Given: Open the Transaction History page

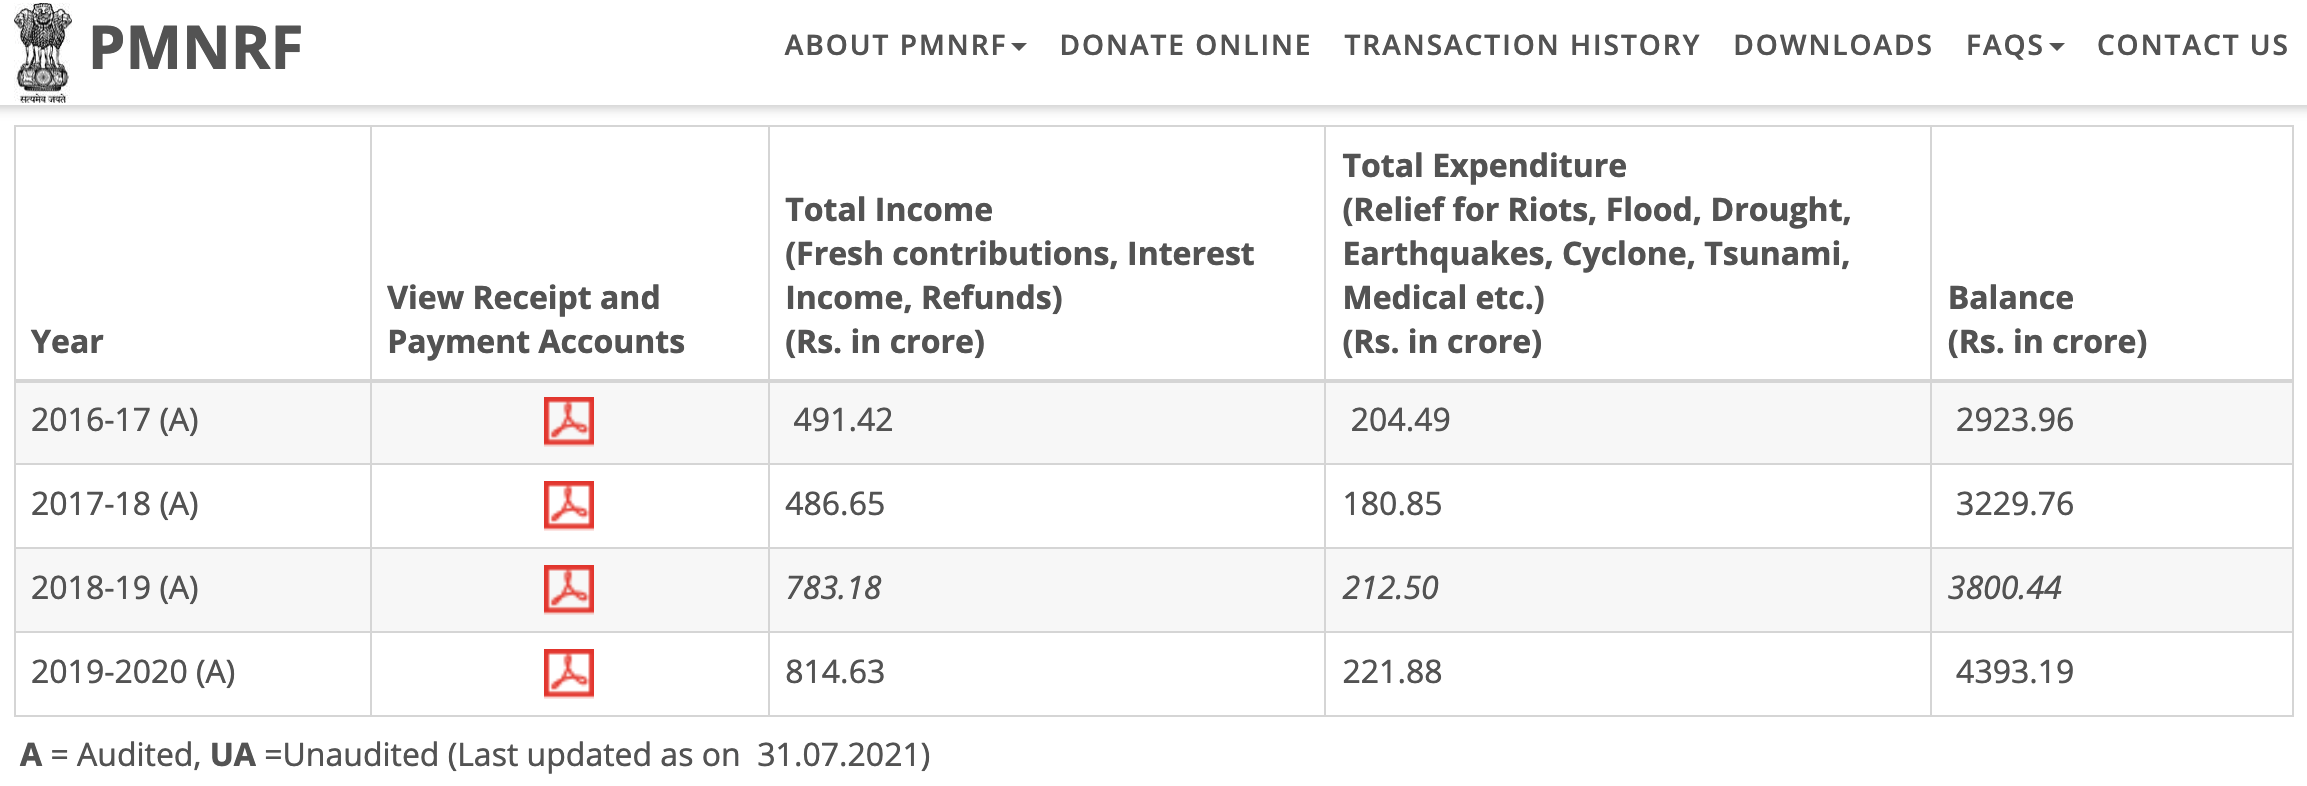Looking at the screenshot, I should coord(1521,45).
